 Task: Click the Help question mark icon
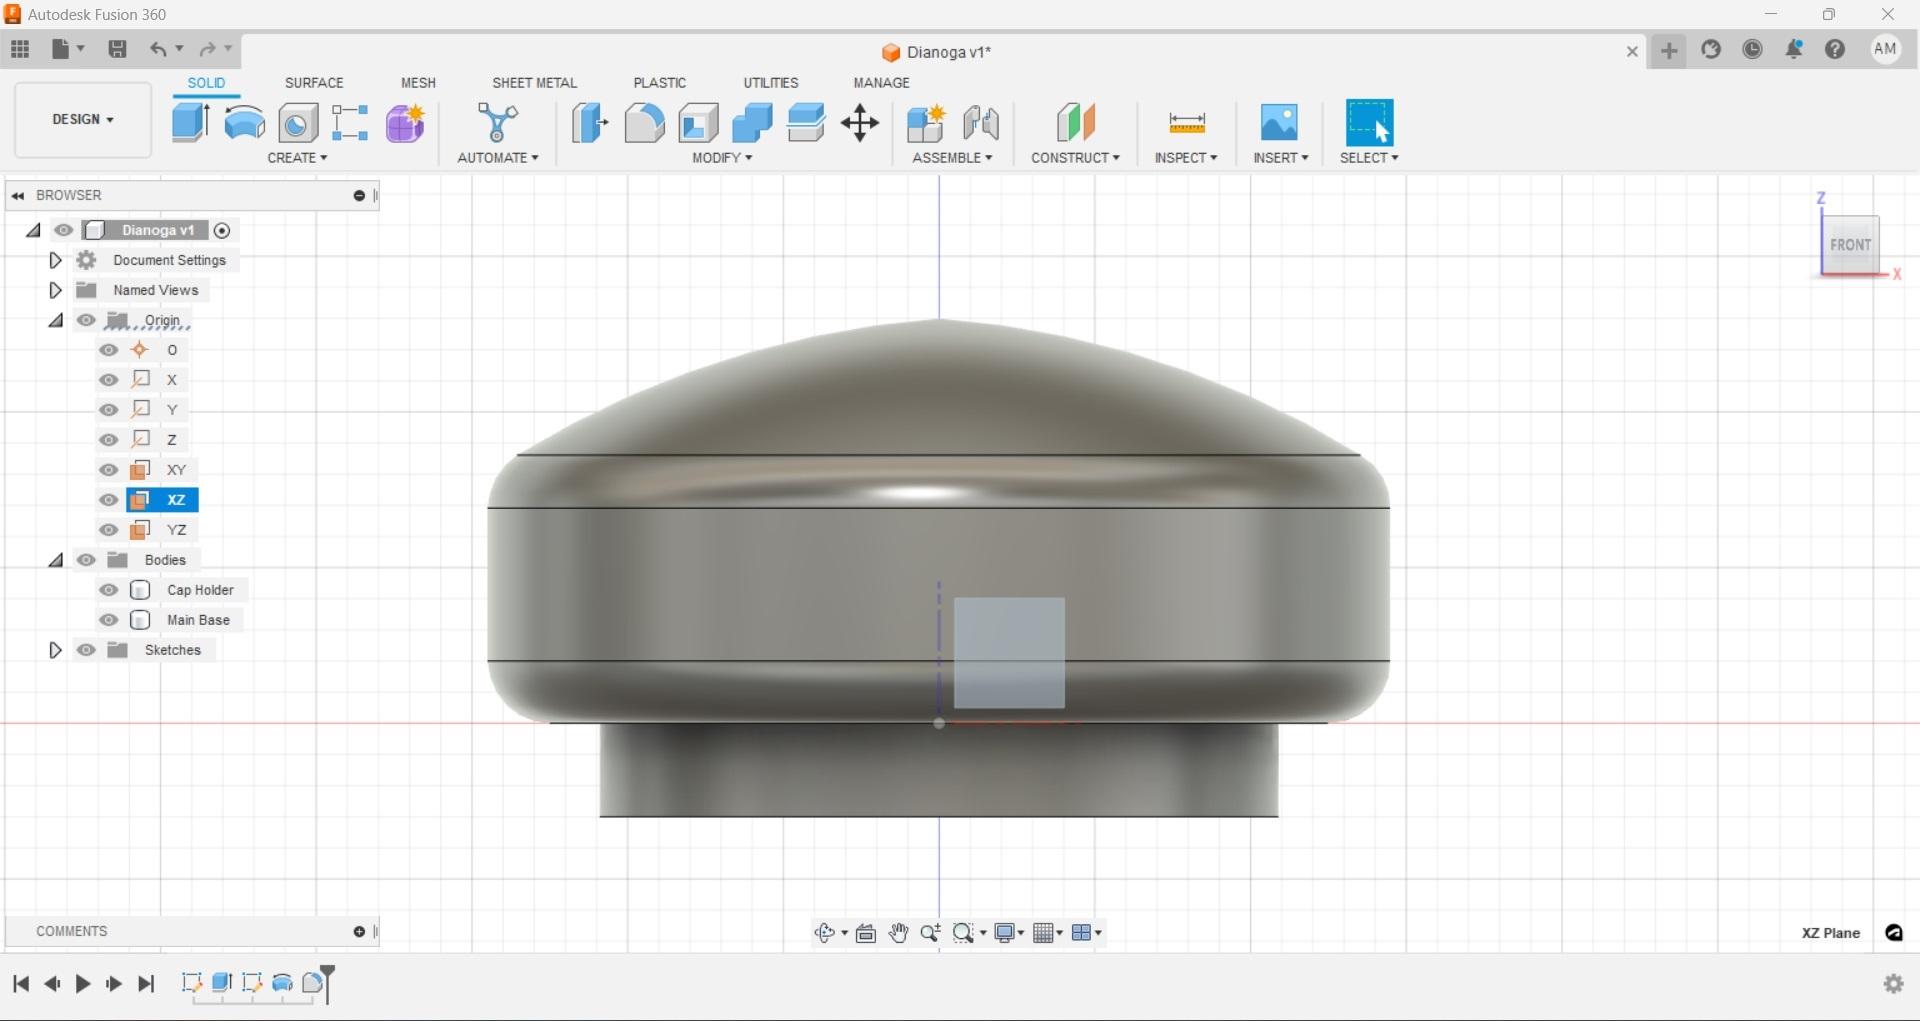pos(1835,49)
